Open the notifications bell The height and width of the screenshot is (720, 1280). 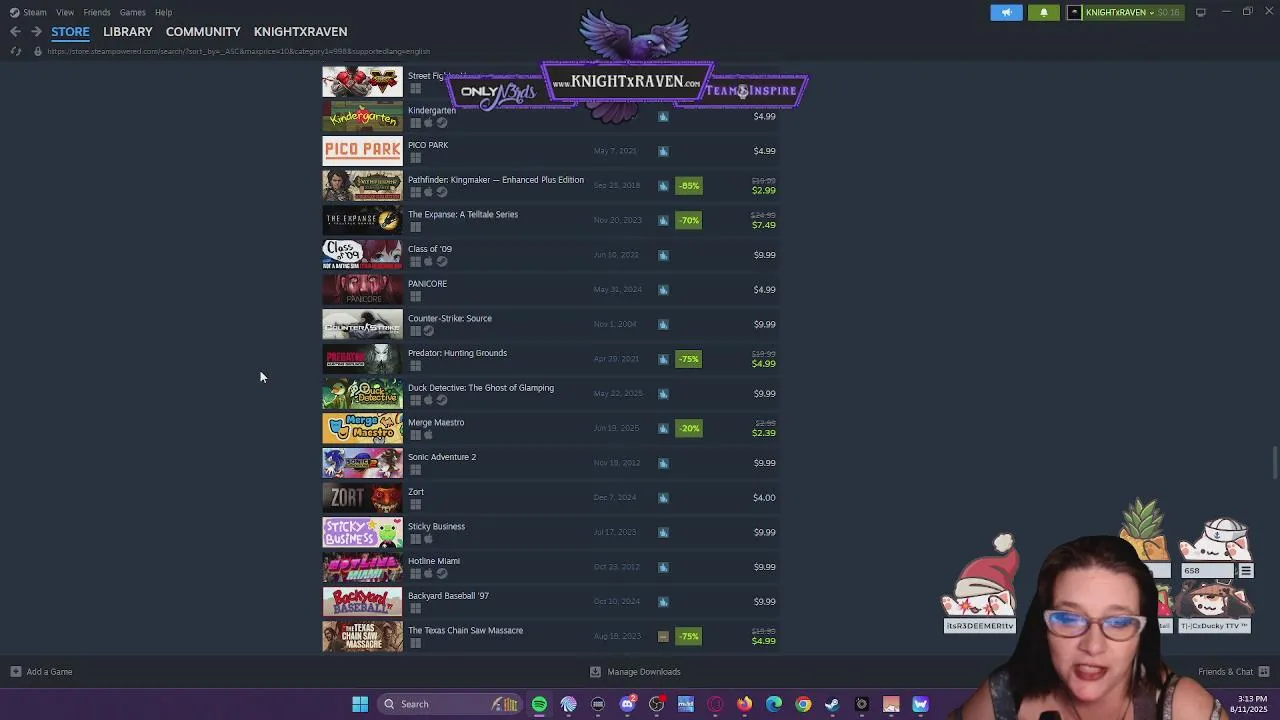(1044, 12)
